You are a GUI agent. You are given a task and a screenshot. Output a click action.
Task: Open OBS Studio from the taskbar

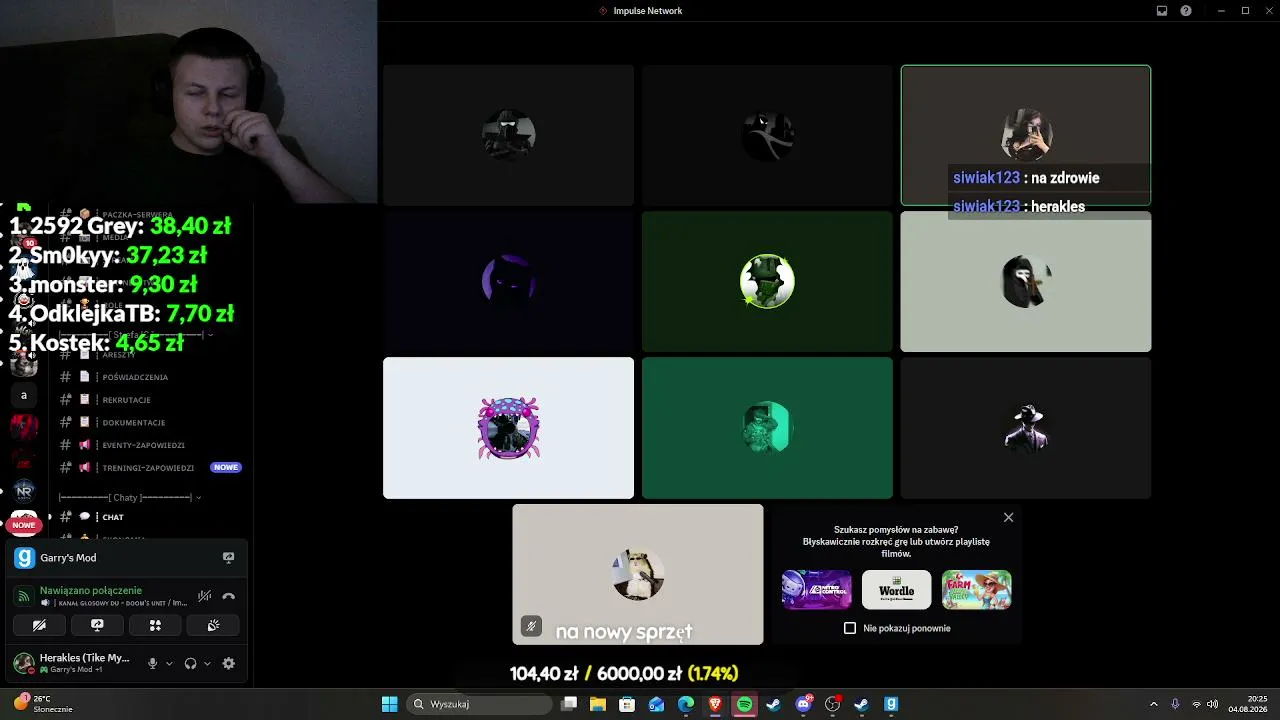832,704
